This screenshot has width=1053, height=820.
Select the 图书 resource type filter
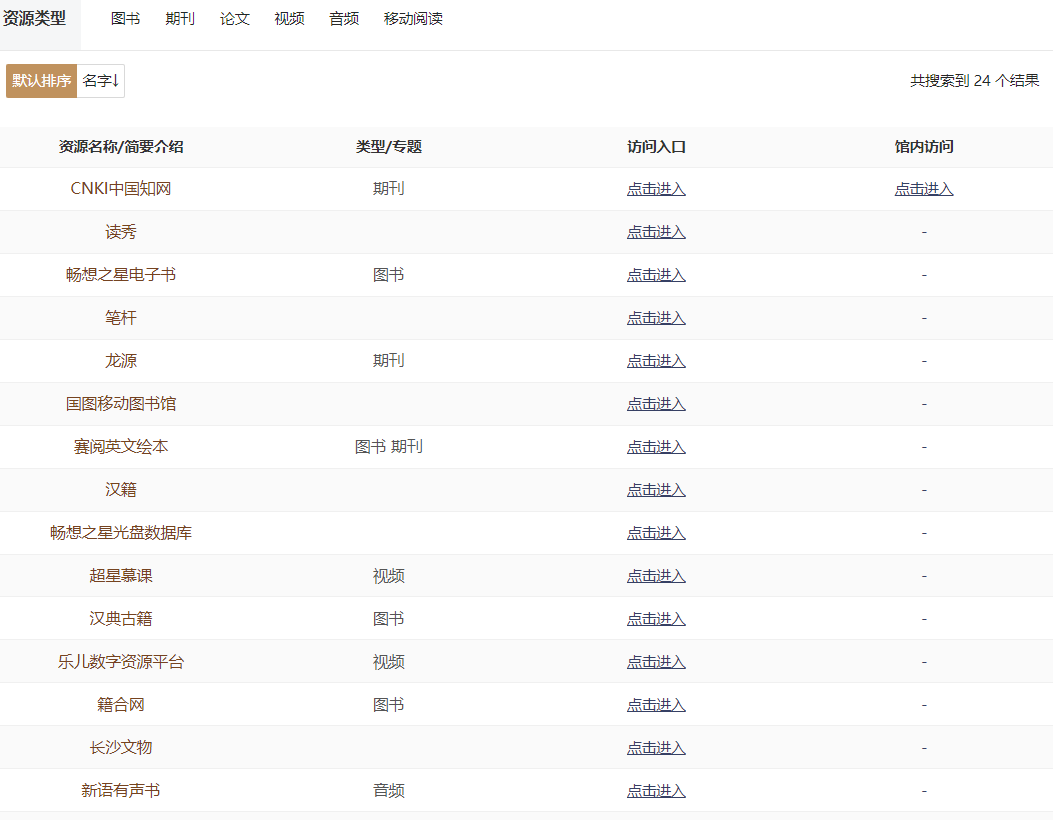(126, 19)
